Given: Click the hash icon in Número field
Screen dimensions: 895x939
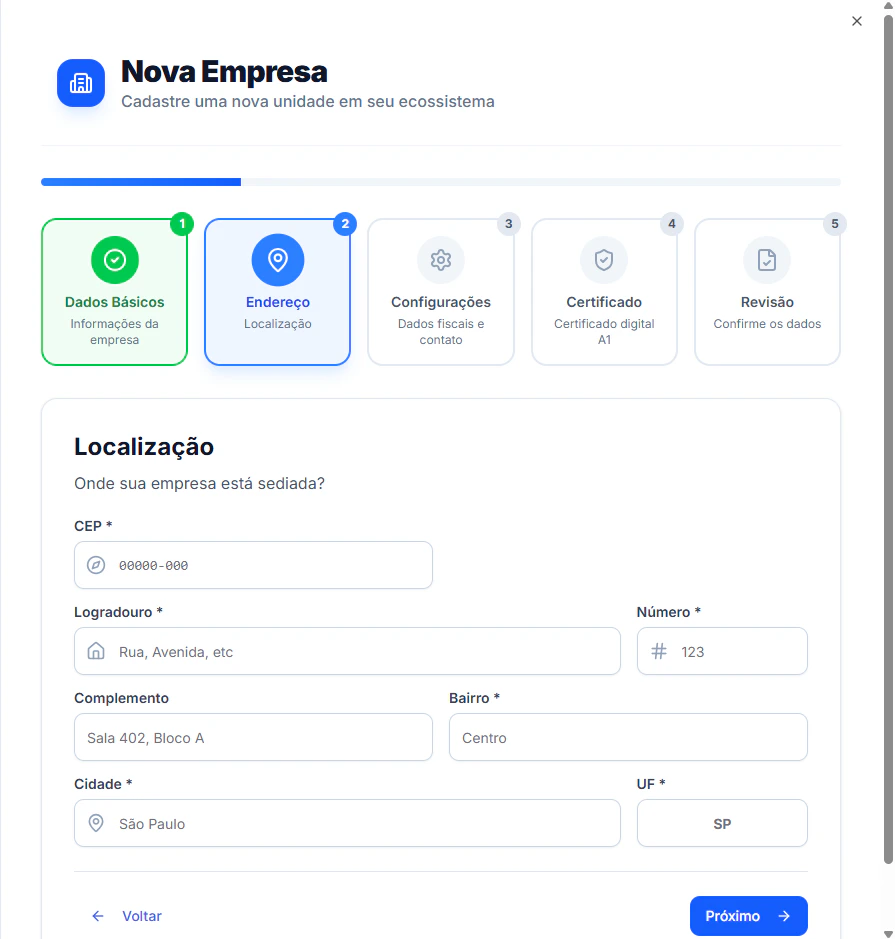Looking at the screenshot, I should point(659,651).
